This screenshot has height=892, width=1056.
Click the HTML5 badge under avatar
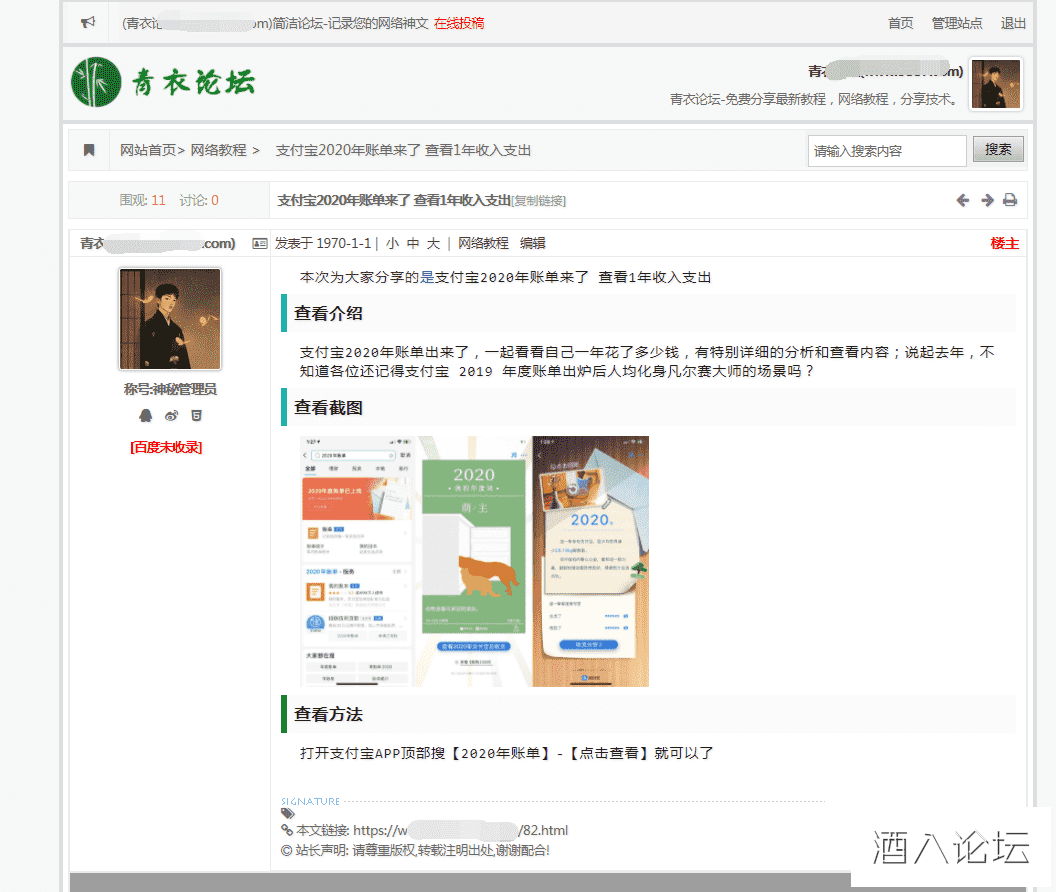(x=196, y=416)
